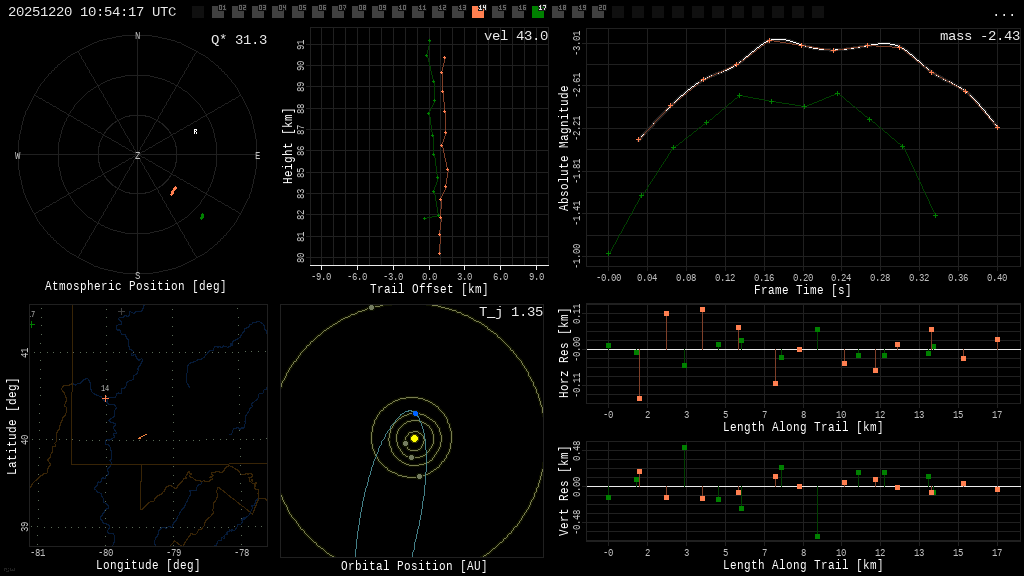
Task: Toggle the gray station 01 indicator
Action: 218,12
